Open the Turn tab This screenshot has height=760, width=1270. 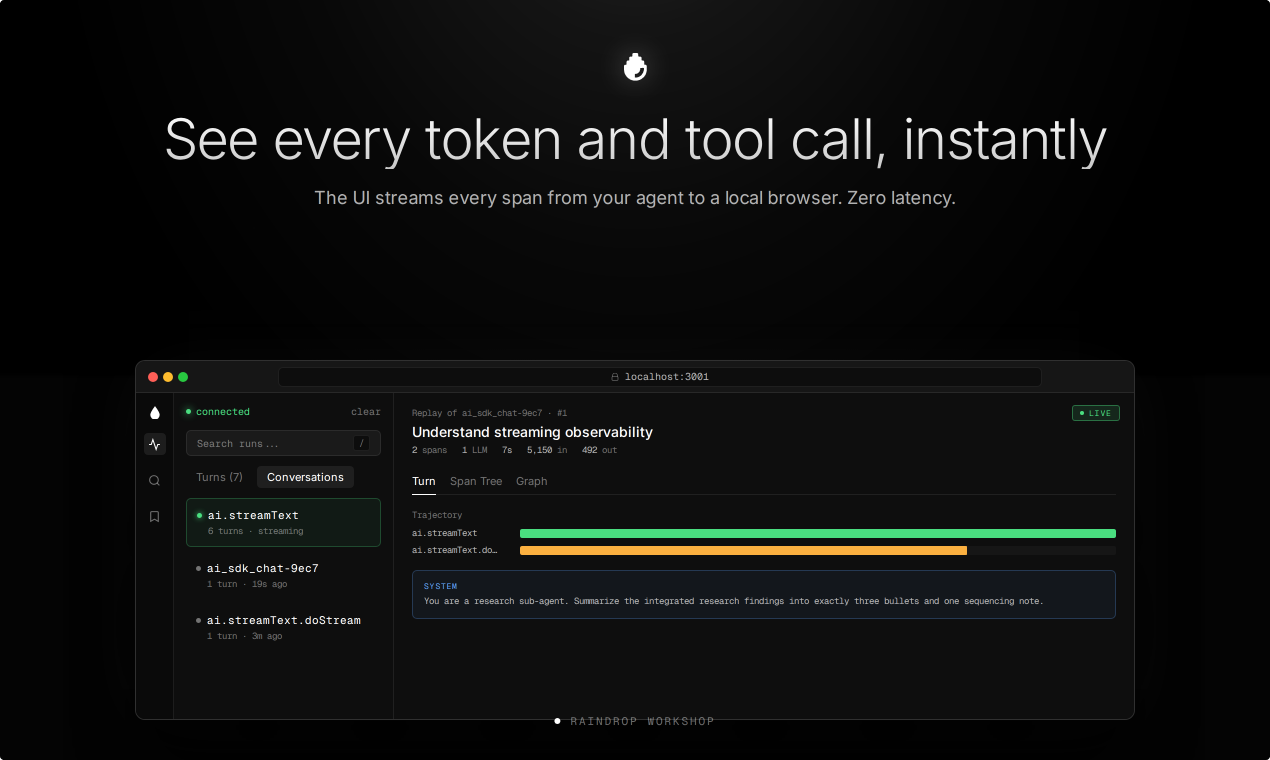[424, 481]
